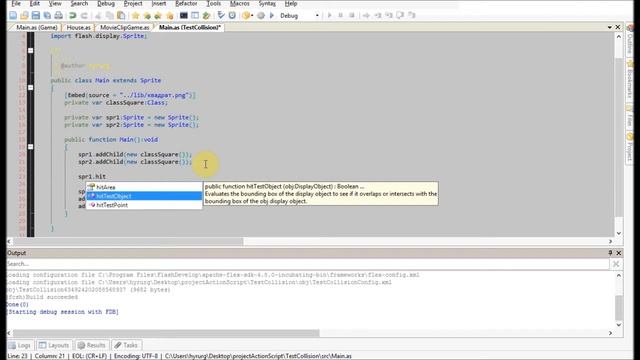The height and width of the screenshot is (360, 640).
Task: Open the Syntax menu
Action: (267, 4)
